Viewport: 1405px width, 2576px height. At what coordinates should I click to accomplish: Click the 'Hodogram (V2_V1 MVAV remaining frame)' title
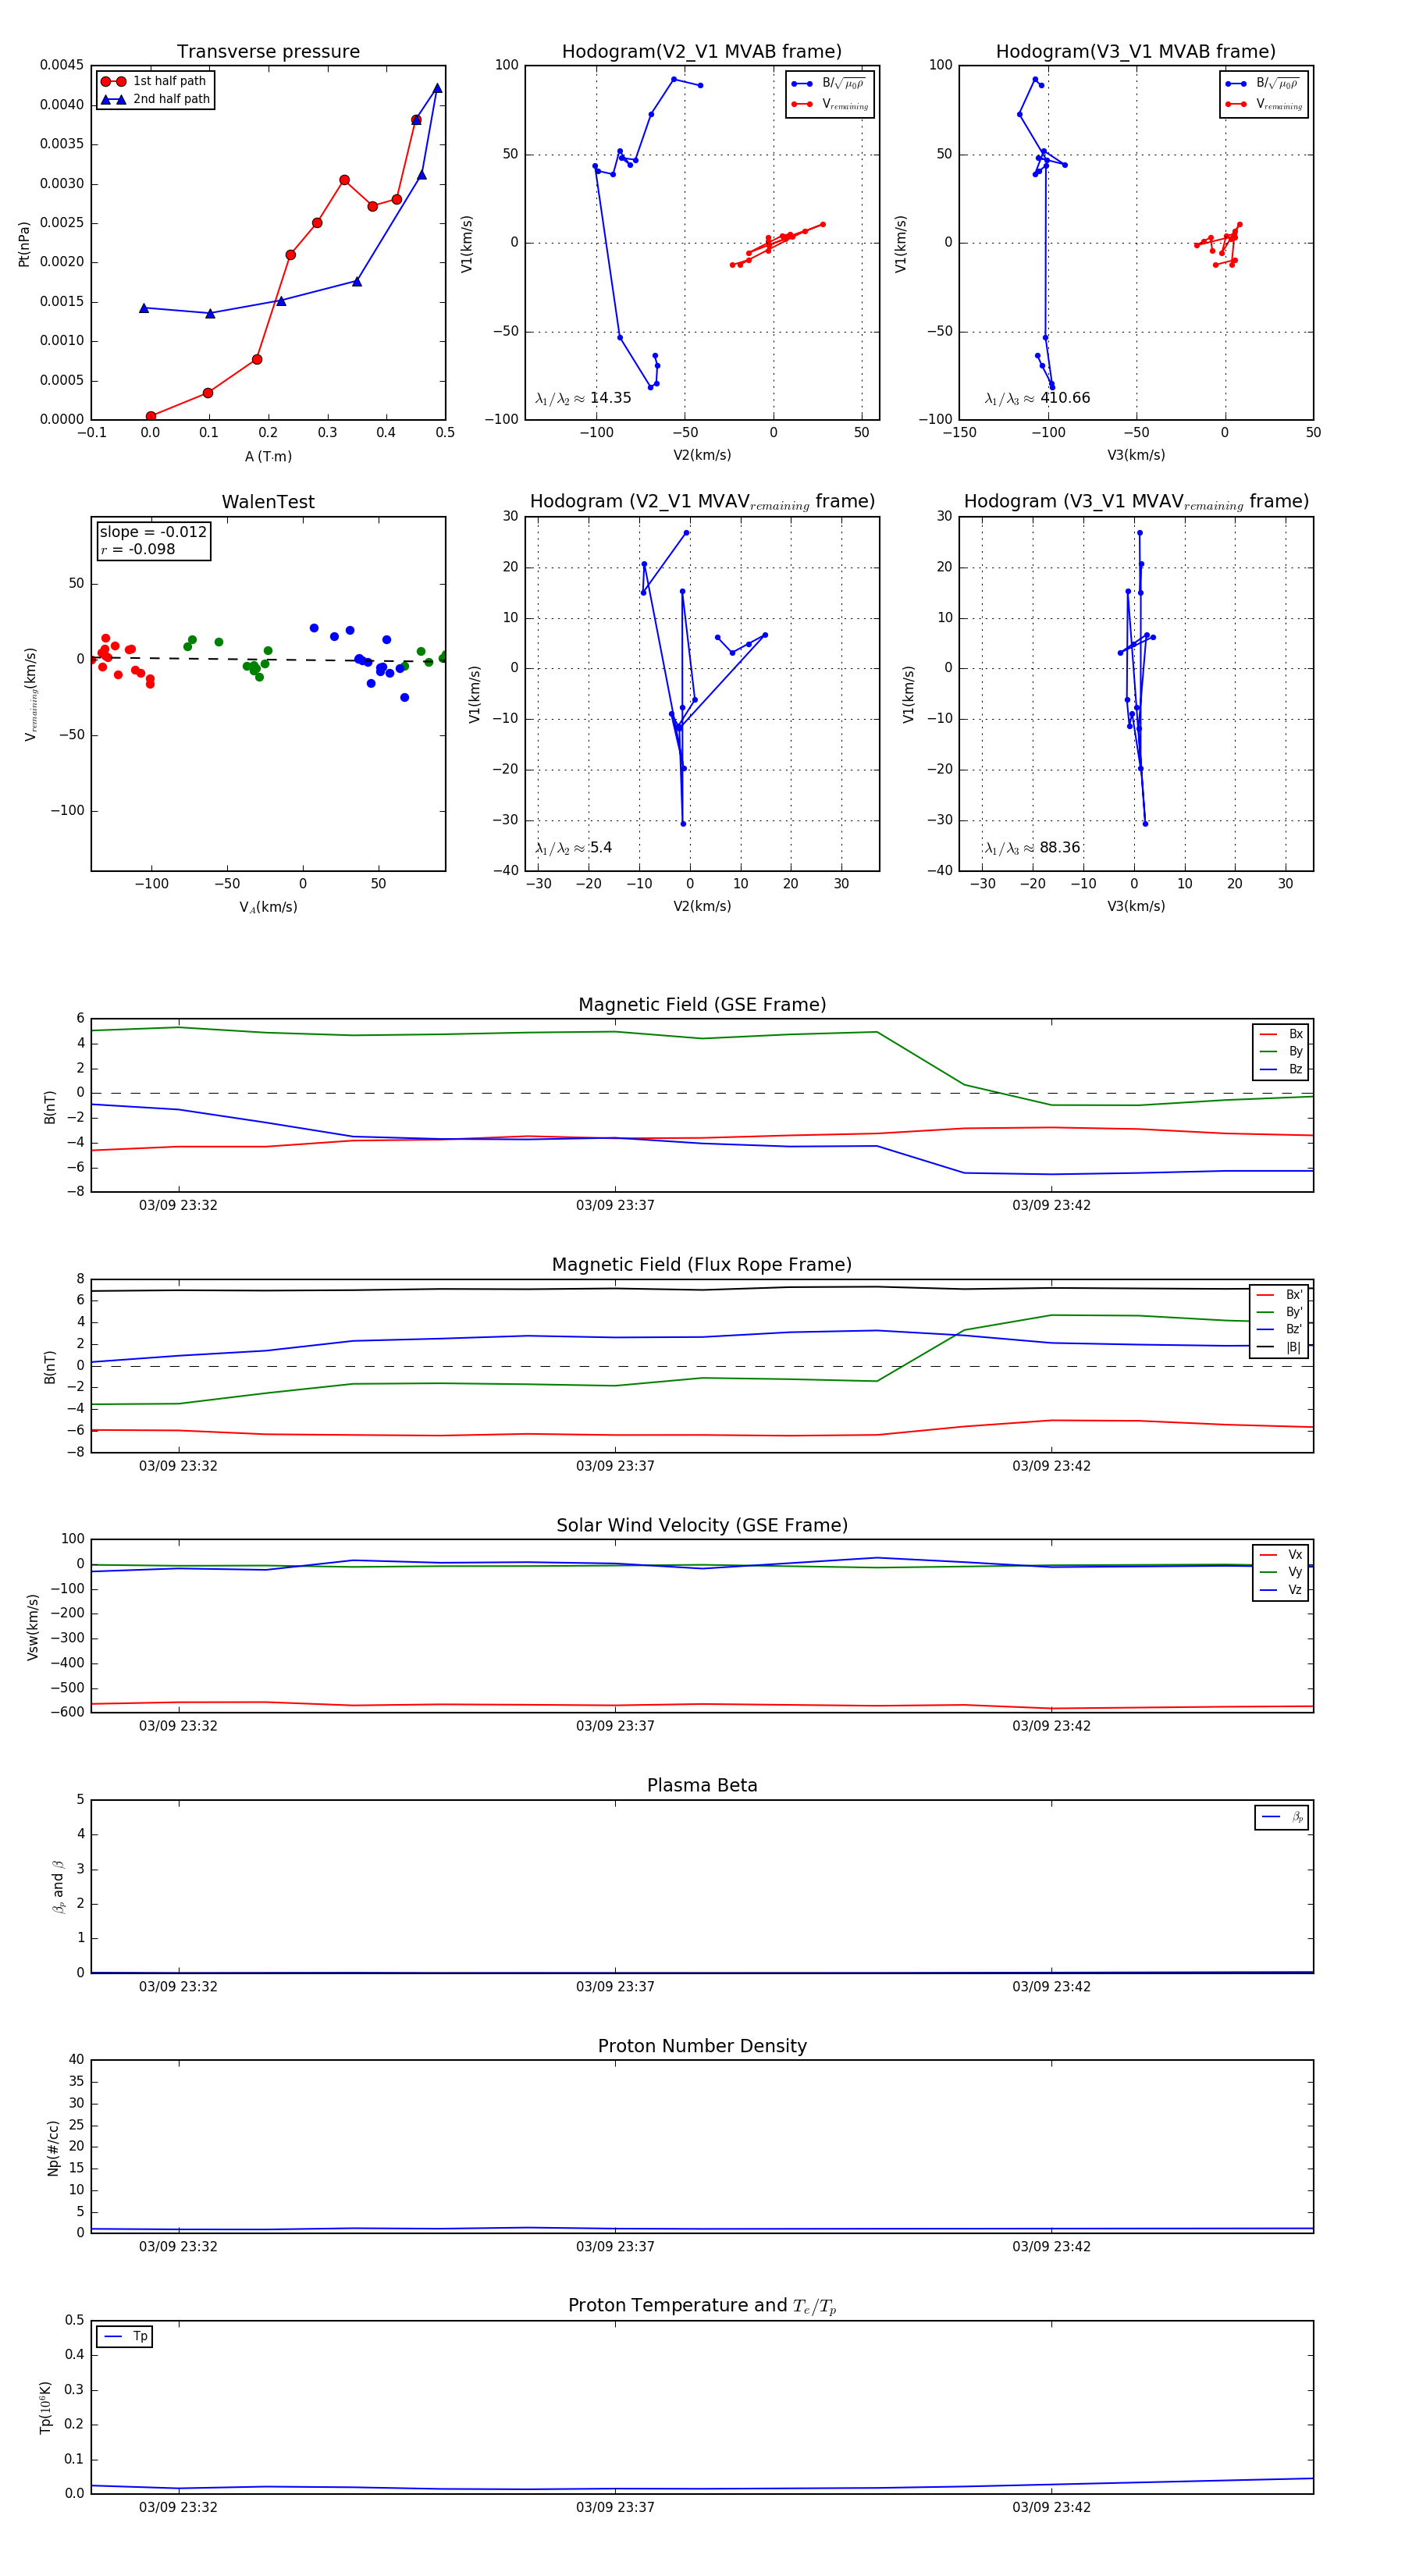tap(702, 502)
